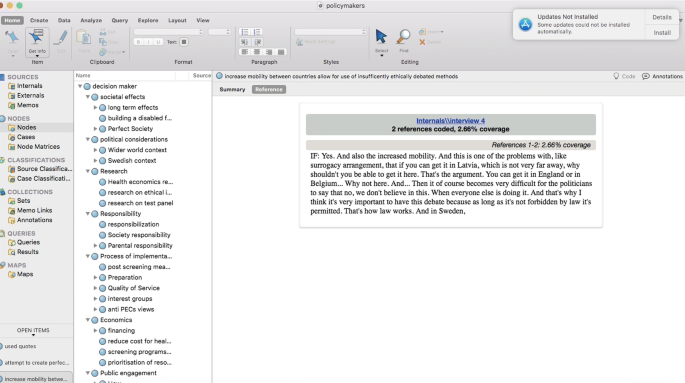Select the Society responsibility node
This screenshot has width=685, height=383.
[x=139, y=235]
